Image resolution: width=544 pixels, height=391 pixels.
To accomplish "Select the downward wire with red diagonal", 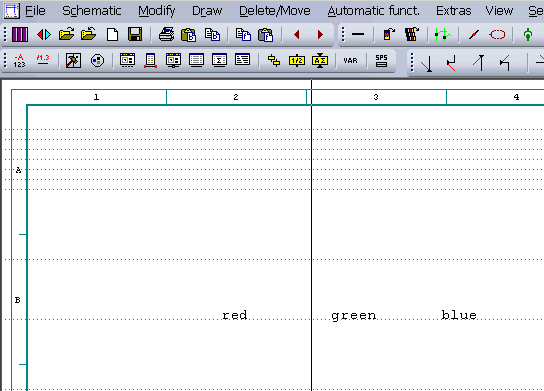I will [426, 63].
